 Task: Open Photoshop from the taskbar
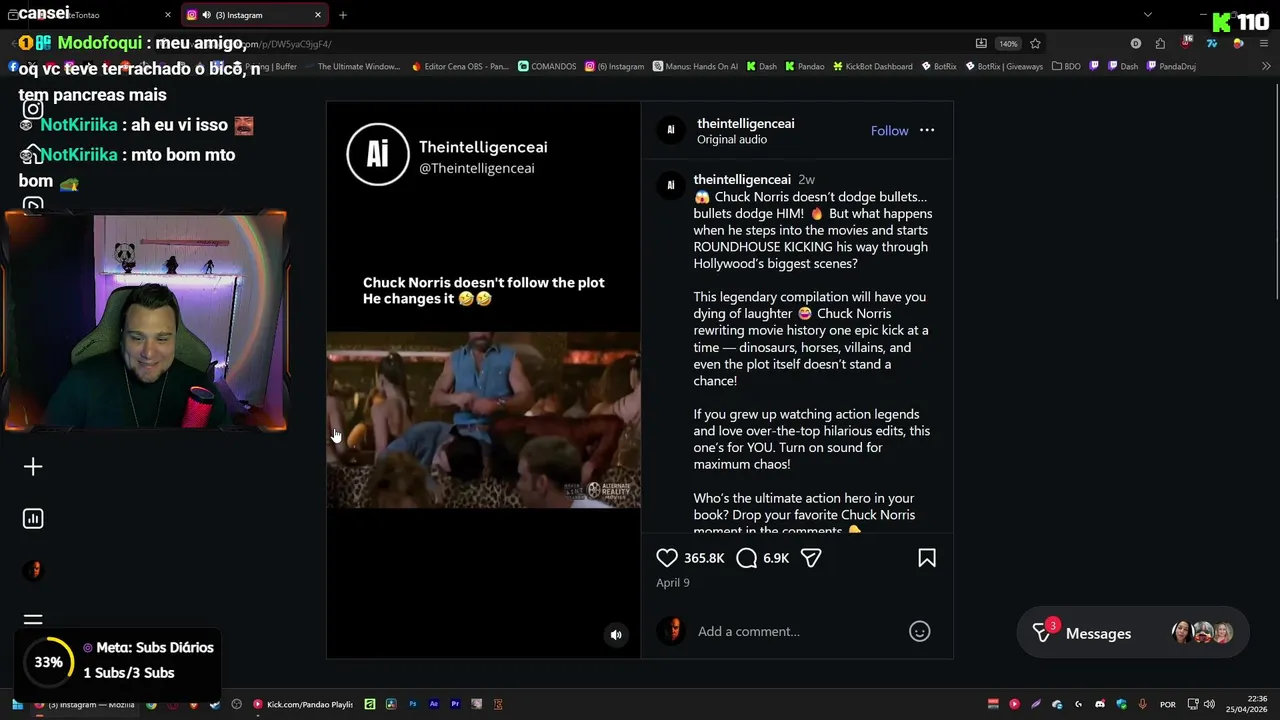[412, 704]
